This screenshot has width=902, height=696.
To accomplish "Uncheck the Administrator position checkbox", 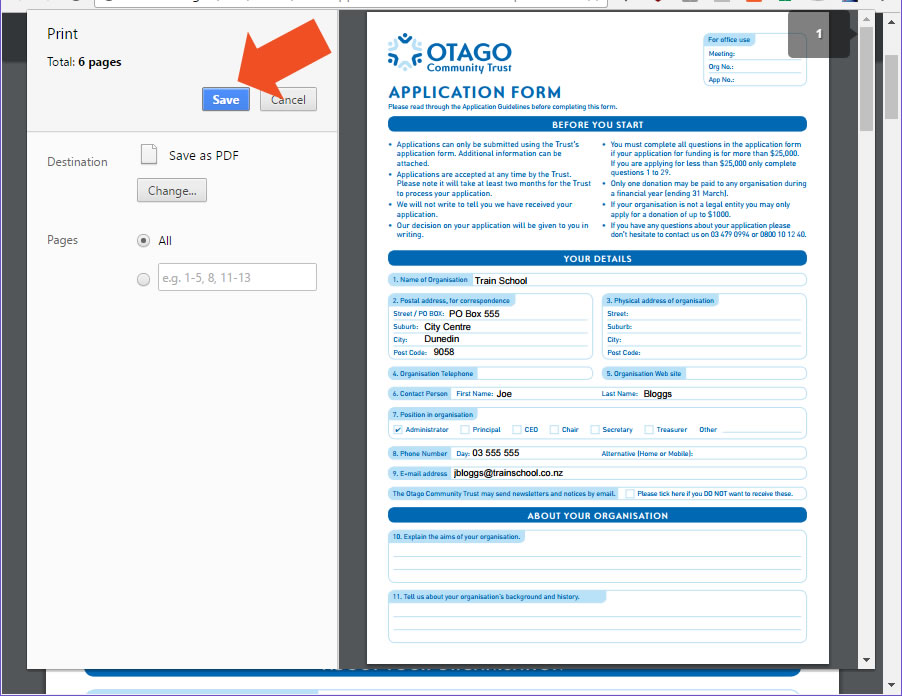I will tap(399, 429).
